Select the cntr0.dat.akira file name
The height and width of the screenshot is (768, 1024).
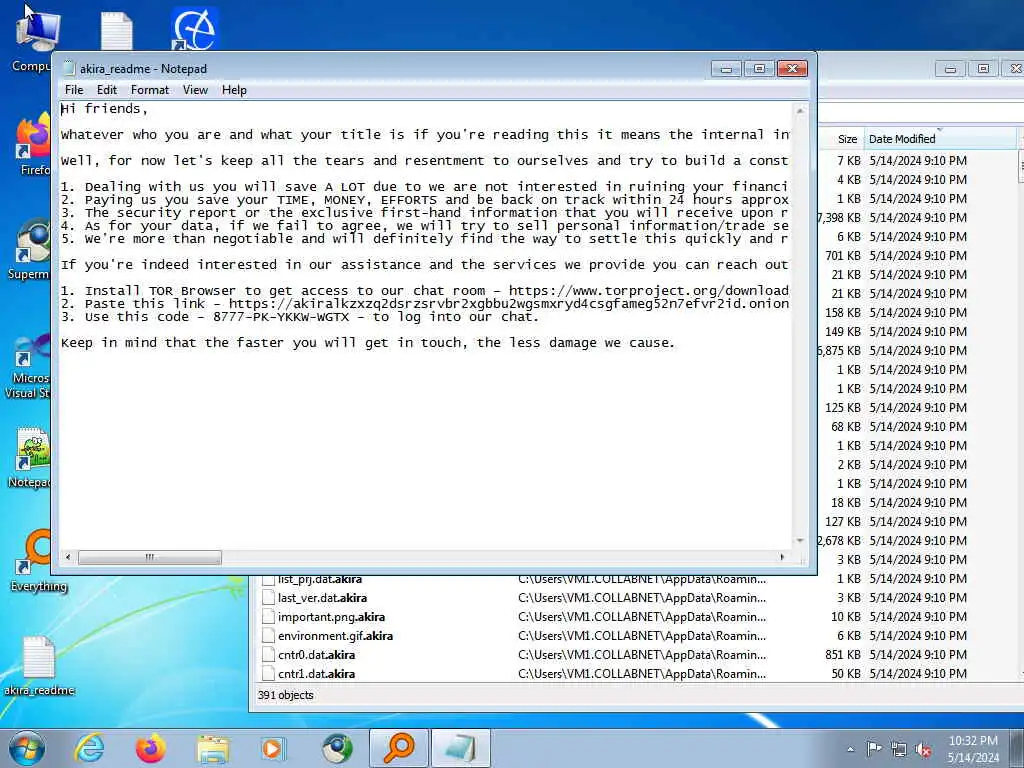pyautogui.click(x=316, y=654)
